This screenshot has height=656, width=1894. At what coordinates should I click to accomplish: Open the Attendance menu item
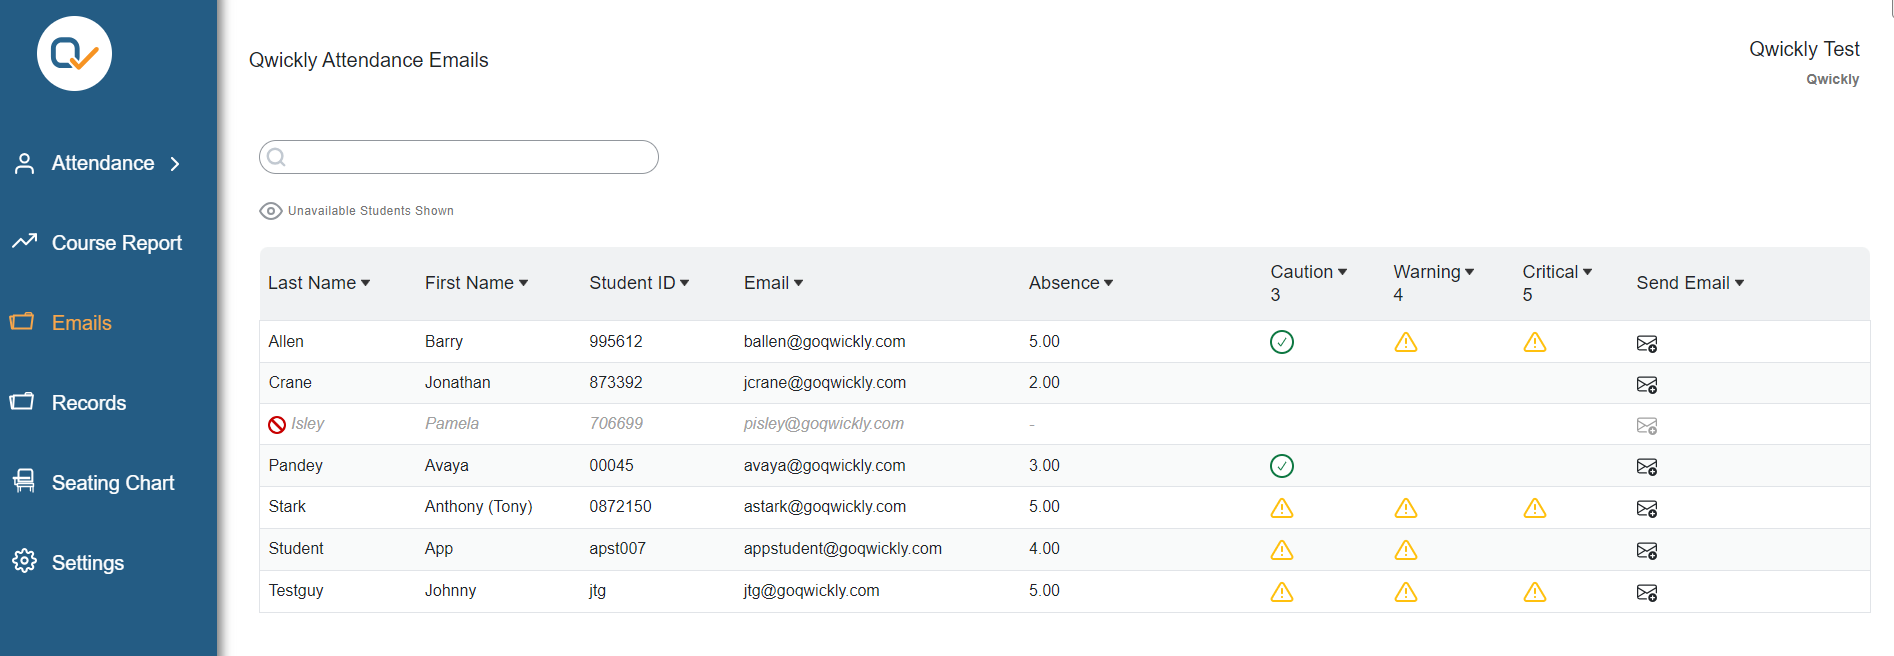pyautogui.click(x=103, y=163)
